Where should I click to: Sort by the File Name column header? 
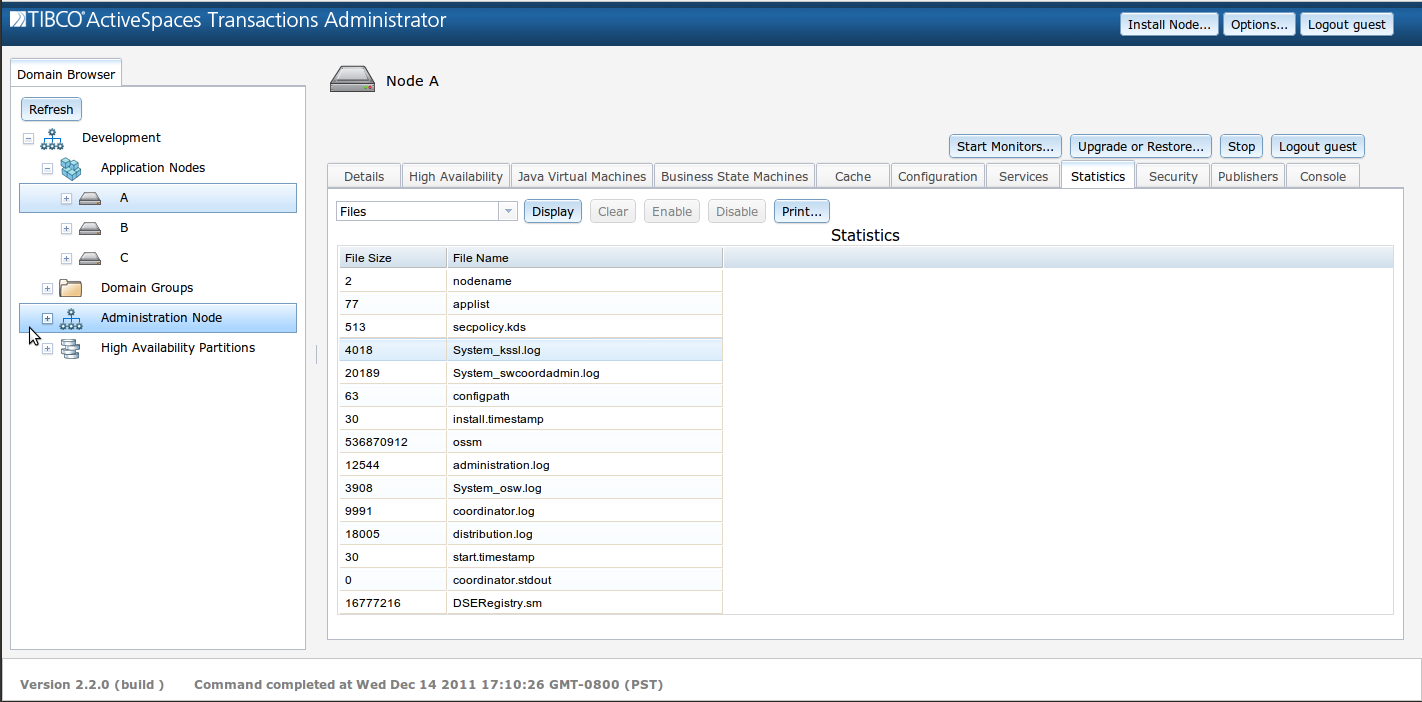[x=584, y=258]
